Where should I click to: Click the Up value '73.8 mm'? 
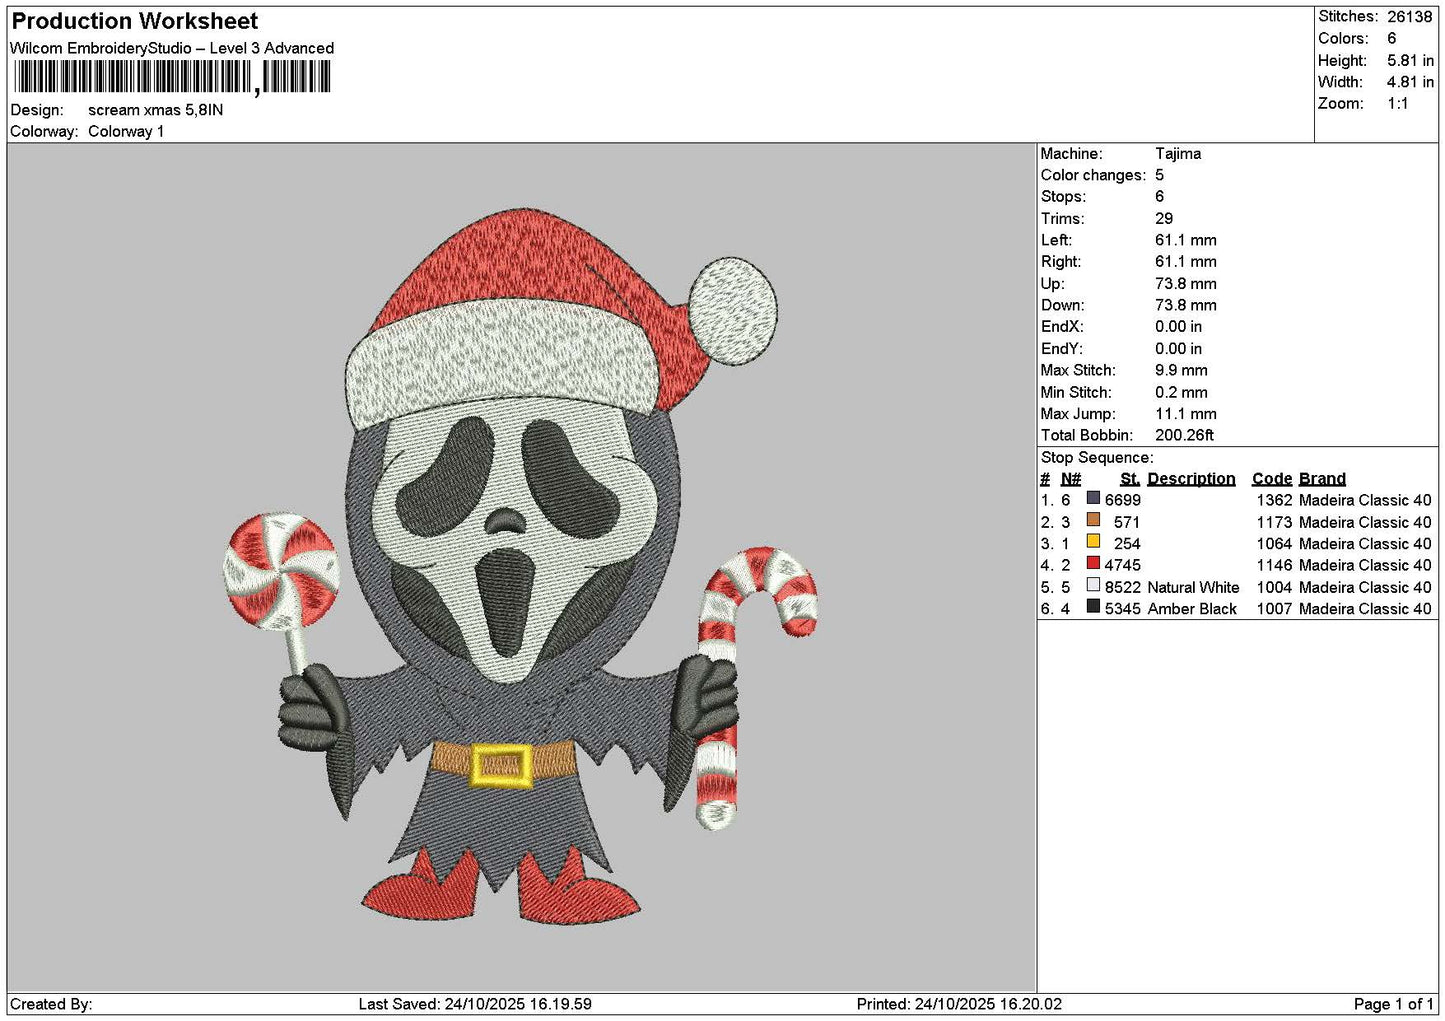(1186, 284)
